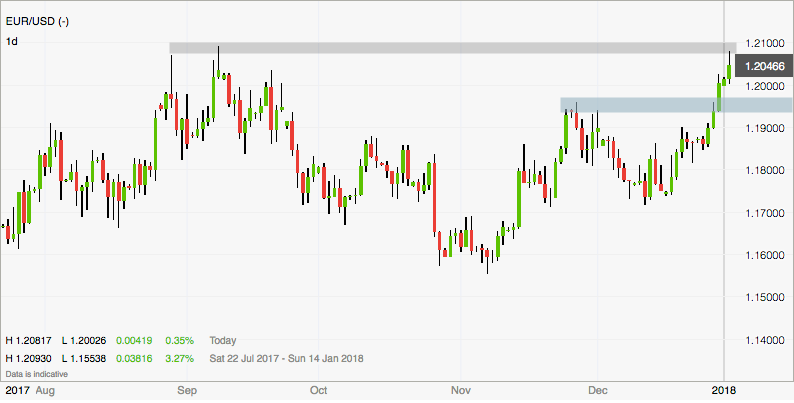Click the Nov label on time axis

pos(461,390)
